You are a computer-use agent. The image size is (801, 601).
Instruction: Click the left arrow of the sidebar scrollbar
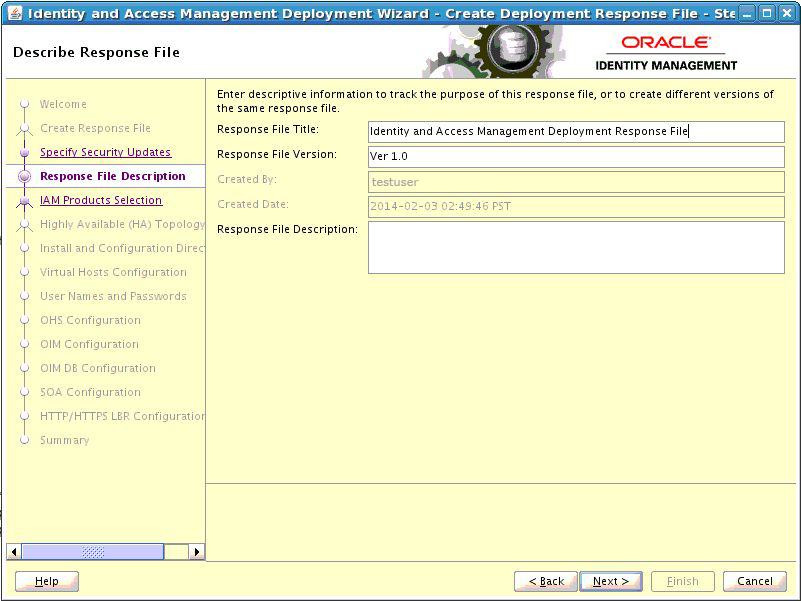click(x=14, y=552)
